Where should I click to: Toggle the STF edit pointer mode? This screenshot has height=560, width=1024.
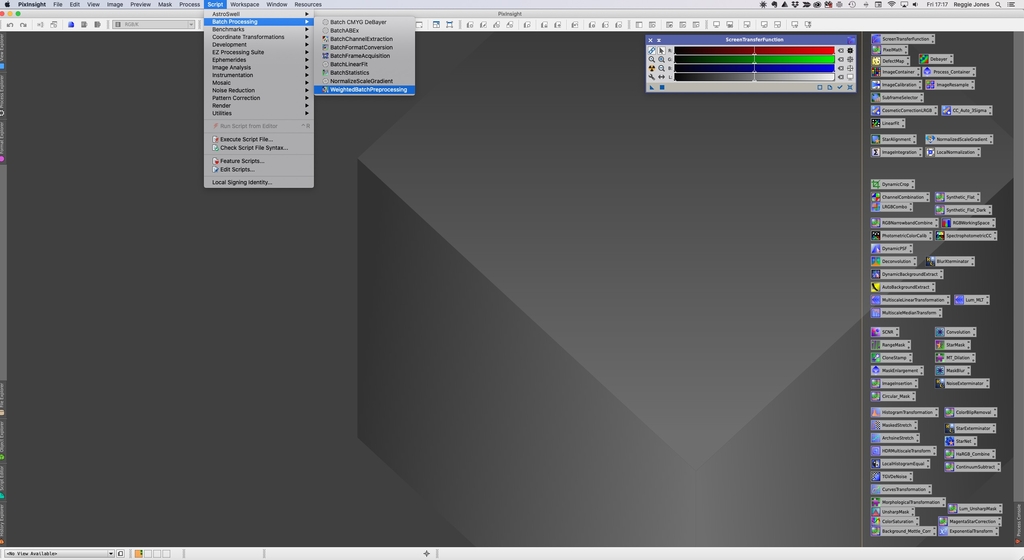pos(661,50)
